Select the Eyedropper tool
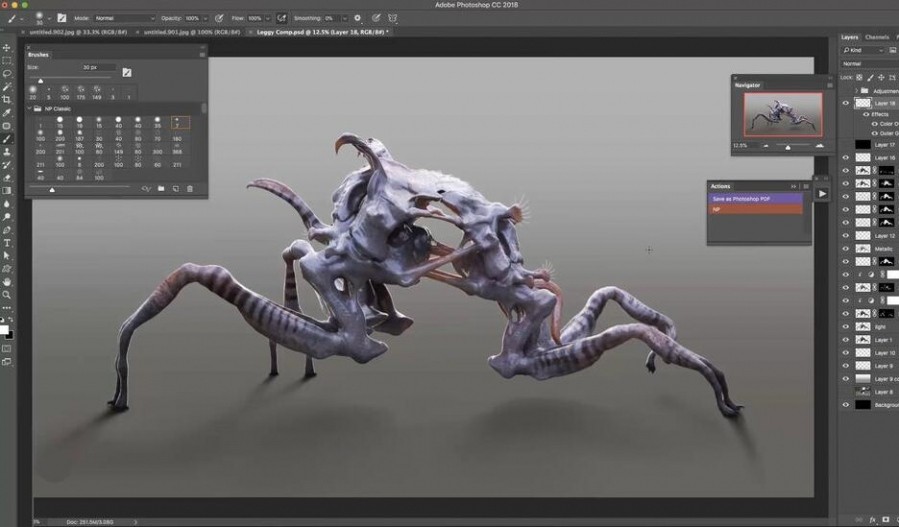 tap(7, 113)
